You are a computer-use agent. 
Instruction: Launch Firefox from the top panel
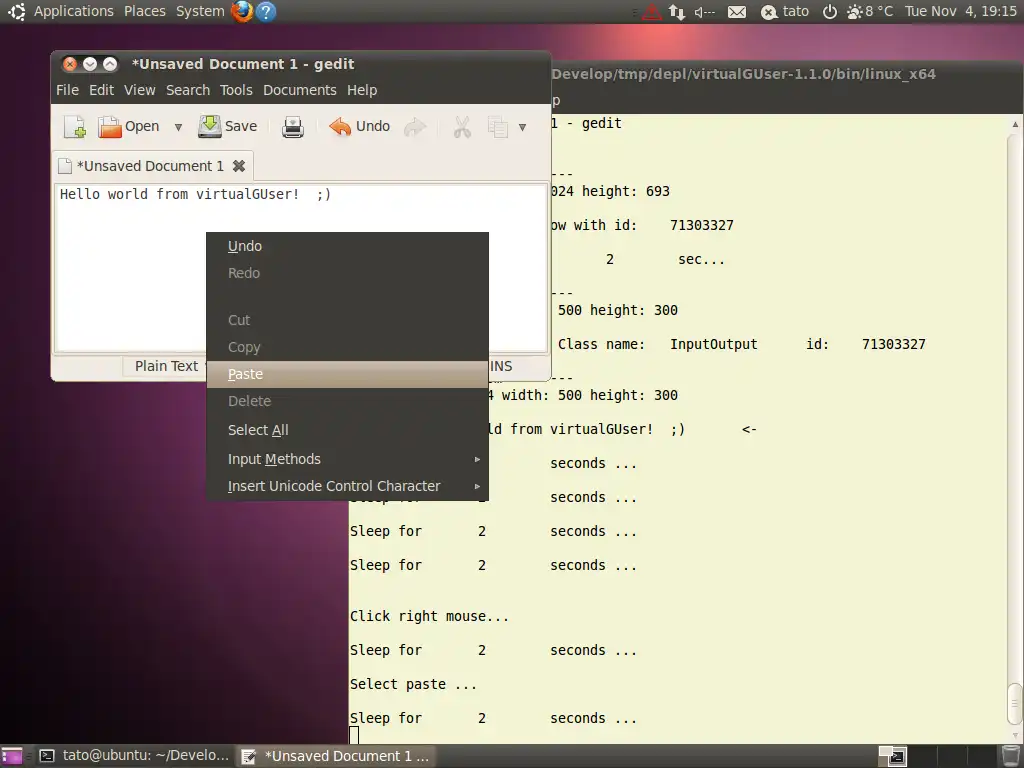point(242,11)
